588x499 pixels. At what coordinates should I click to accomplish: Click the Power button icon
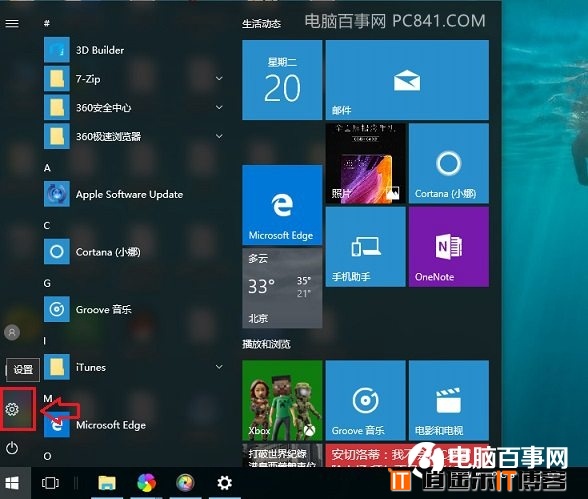tap(12, 448)
